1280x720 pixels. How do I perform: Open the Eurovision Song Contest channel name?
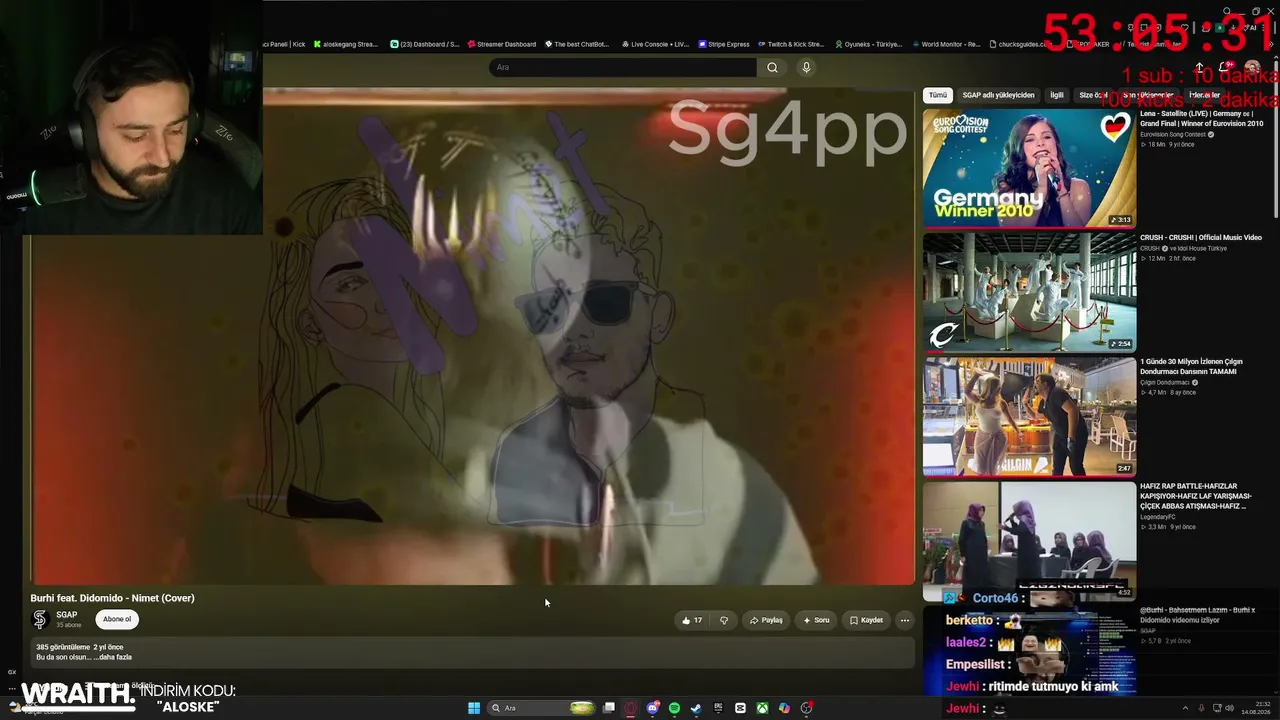tap(1174, 135)
